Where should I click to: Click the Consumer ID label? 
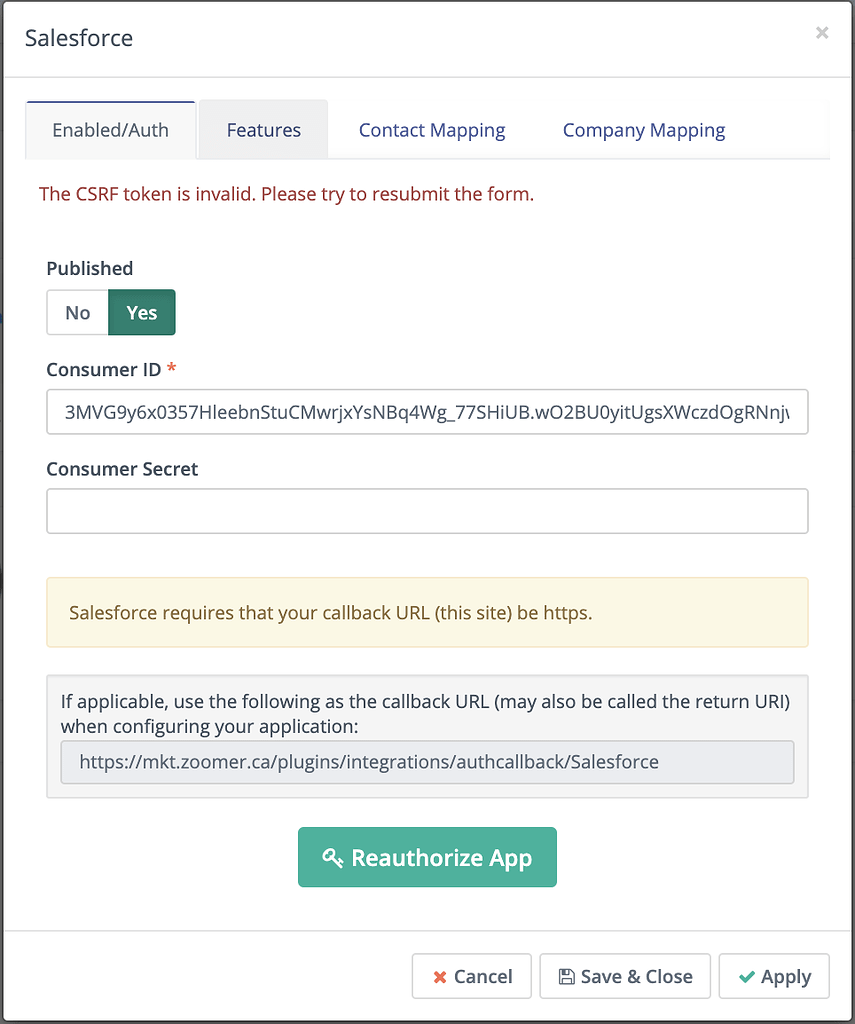pyautogui.click(x=104, y=370)
